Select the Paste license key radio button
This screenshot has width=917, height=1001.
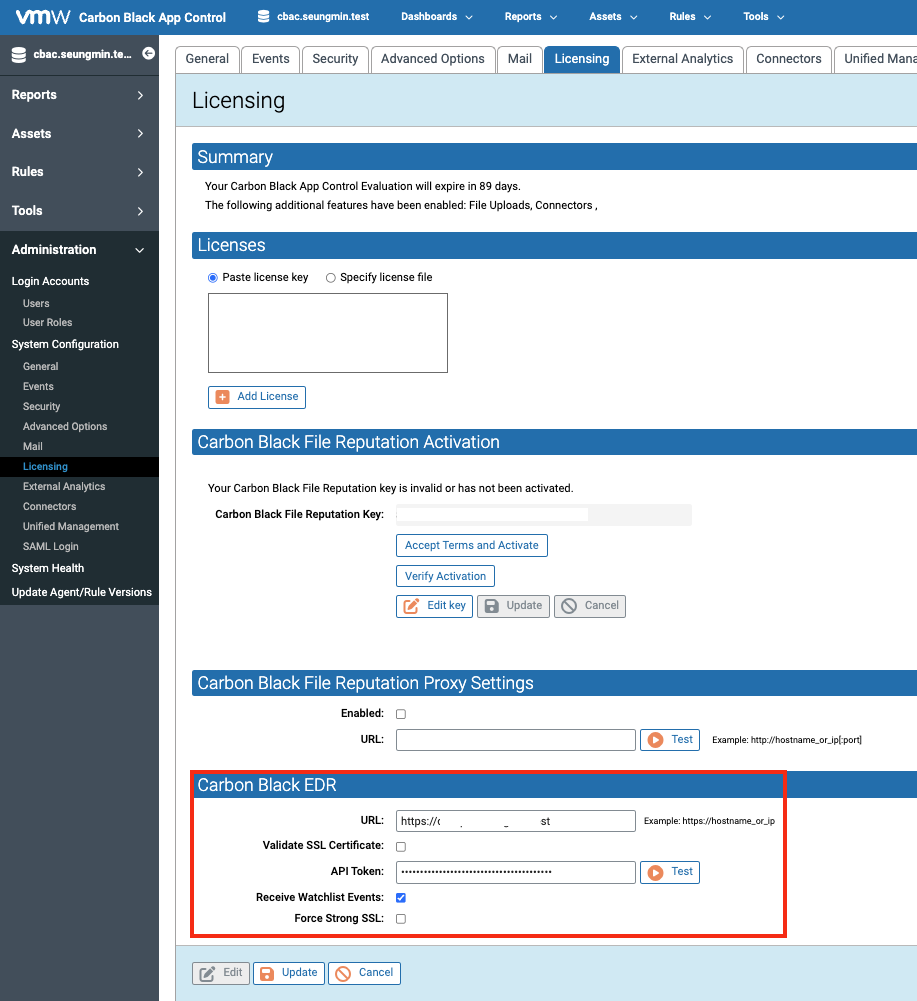[x=213, y=278]
